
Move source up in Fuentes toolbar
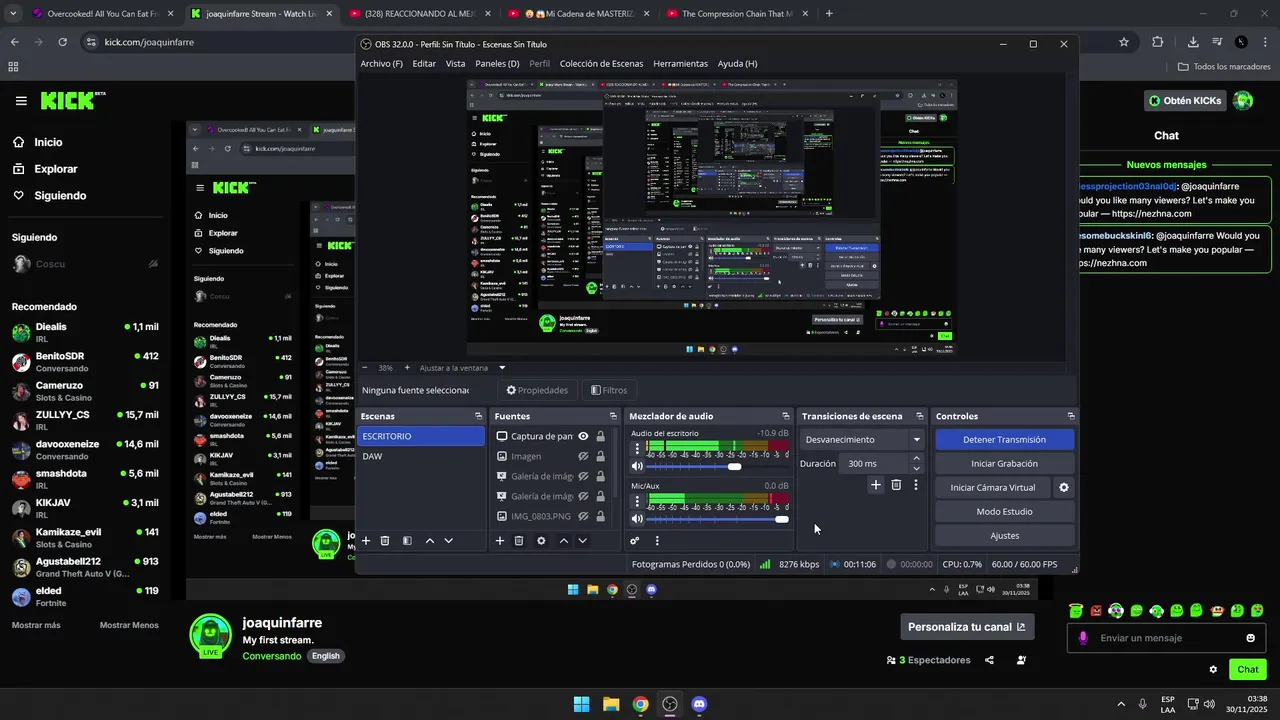coord(564,541)
